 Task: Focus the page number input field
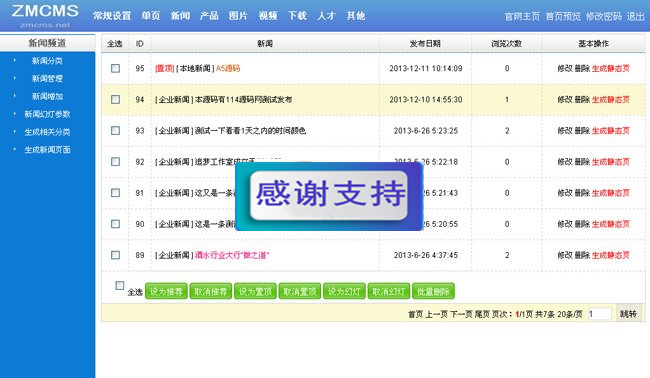(x=599, y=314)
